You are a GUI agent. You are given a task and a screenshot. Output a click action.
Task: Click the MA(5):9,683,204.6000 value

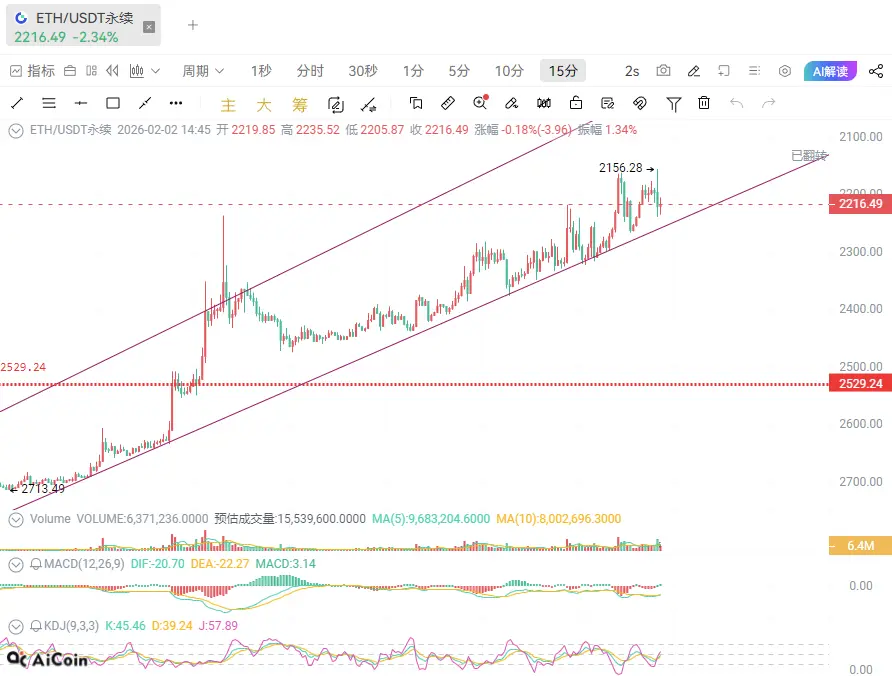(431, 519)
